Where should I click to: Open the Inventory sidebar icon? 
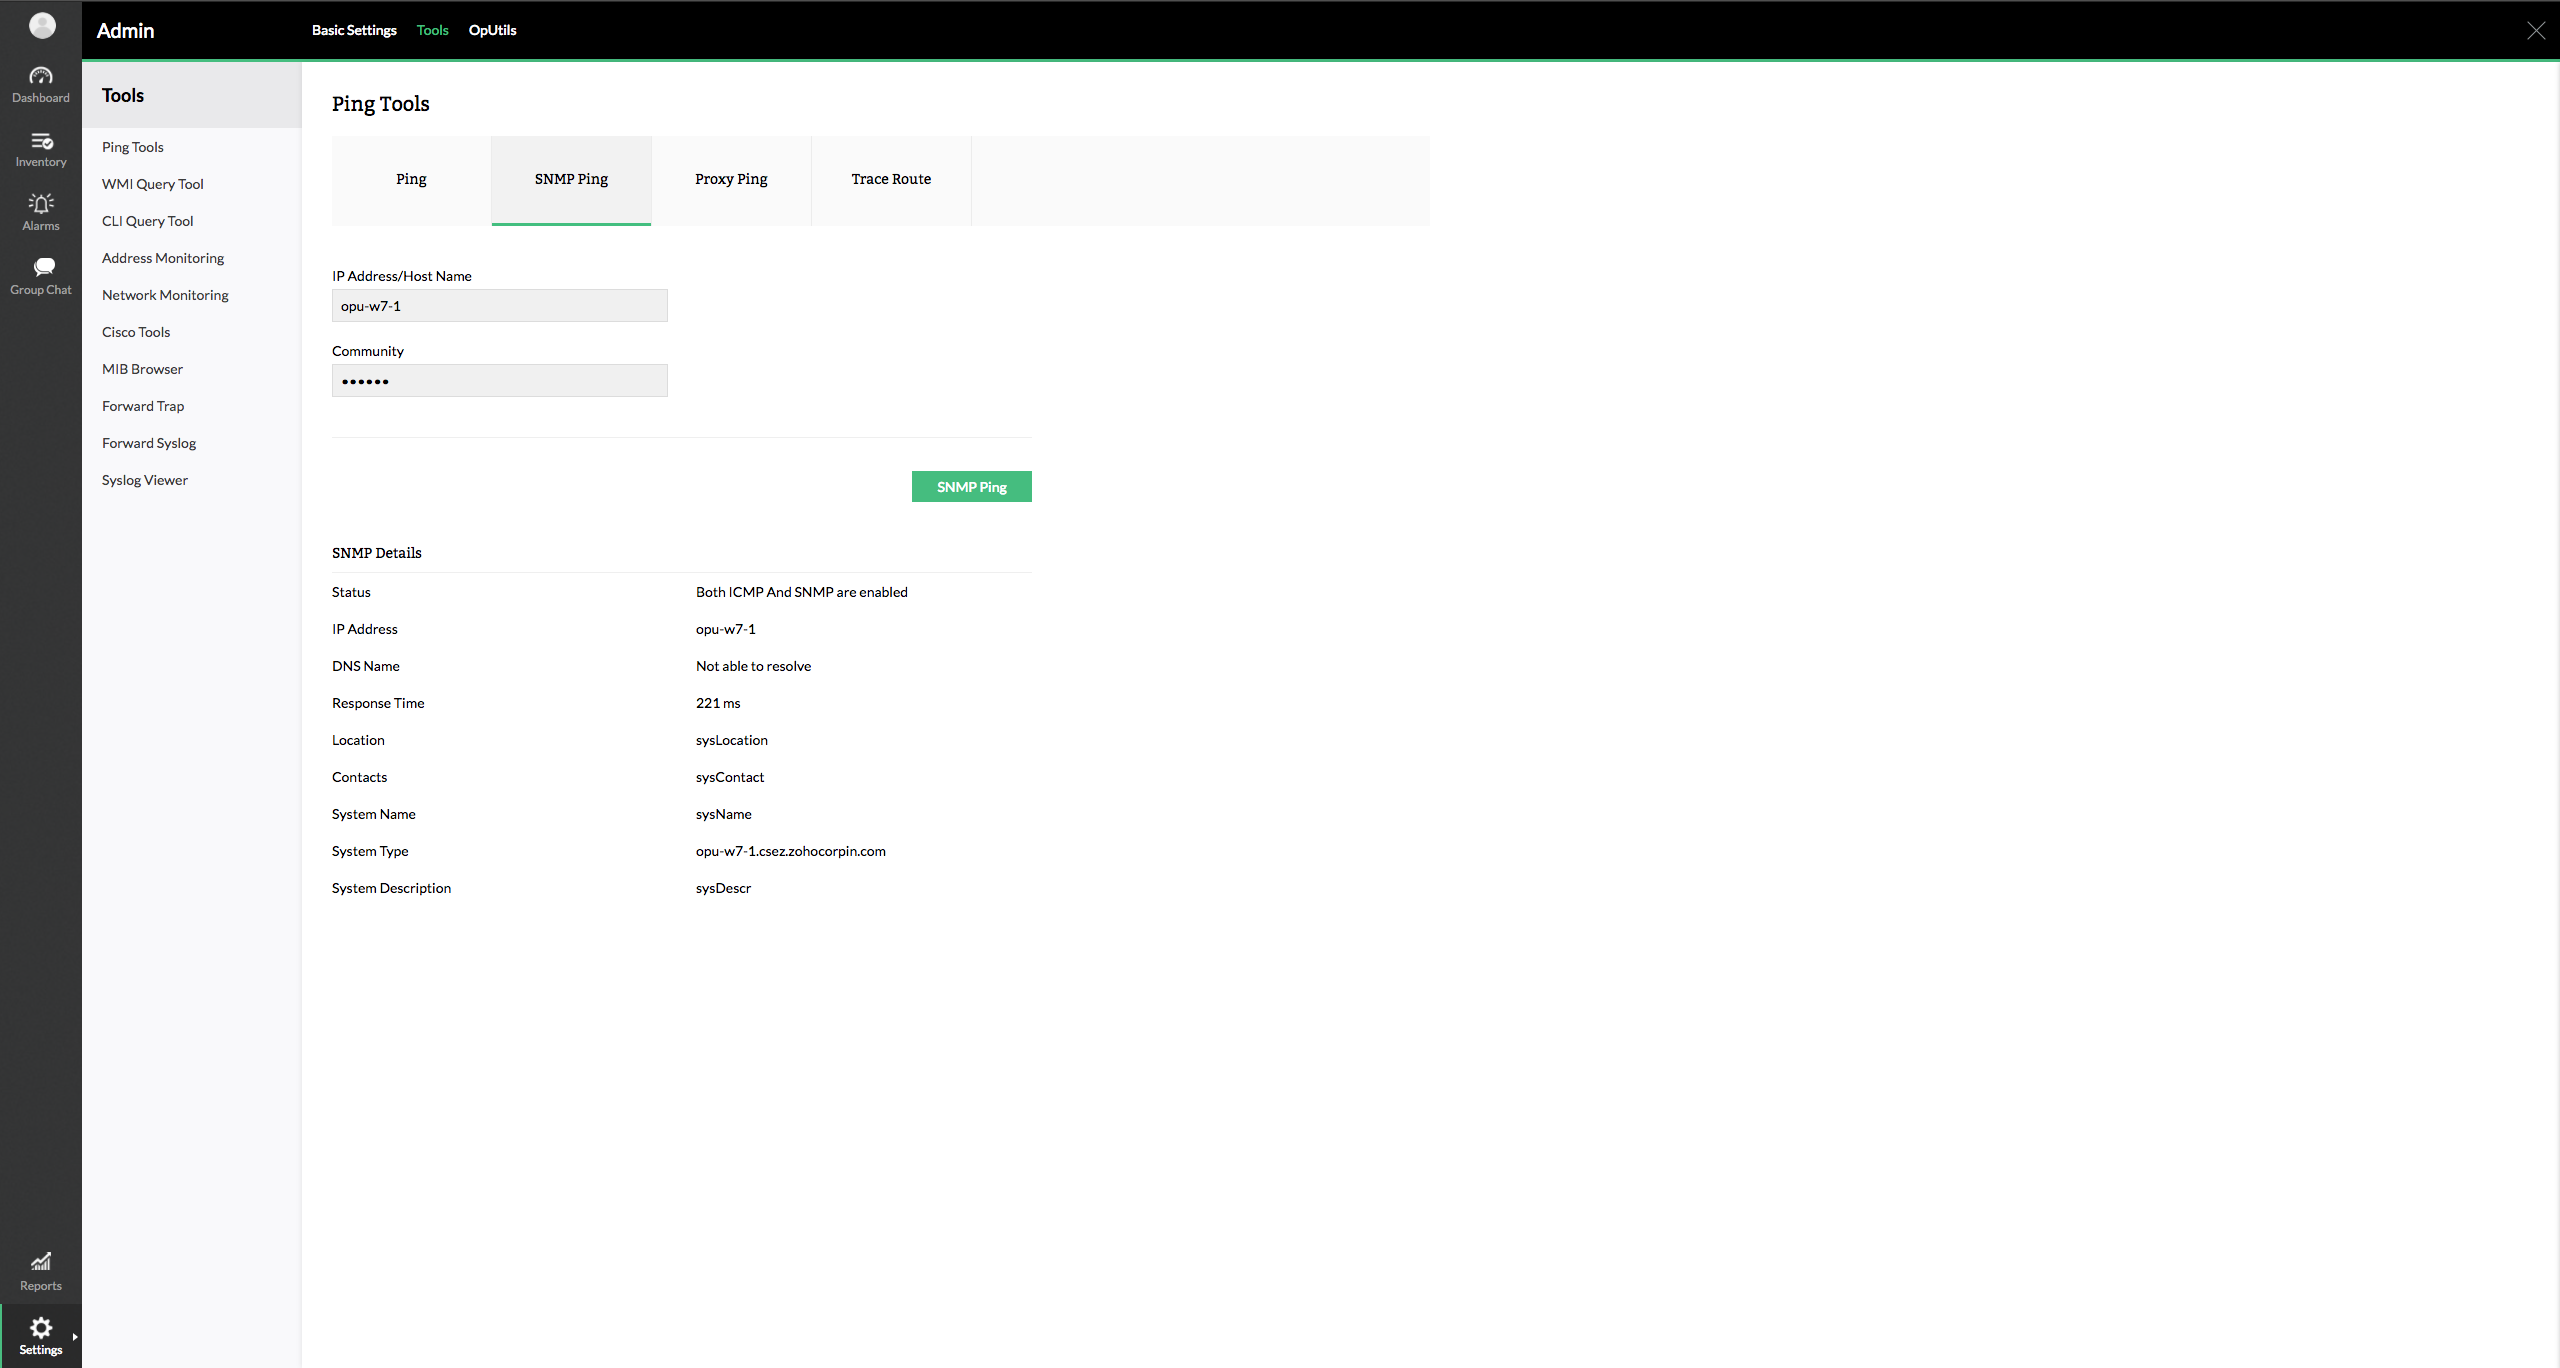(x=41, y=141)
